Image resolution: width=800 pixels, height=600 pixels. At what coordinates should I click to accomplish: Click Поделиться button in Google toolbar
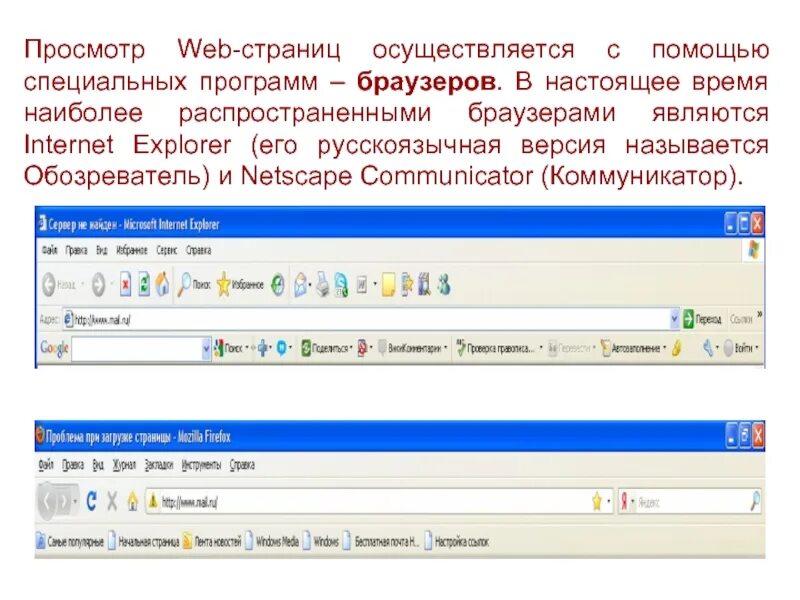(x=327, y=348)
